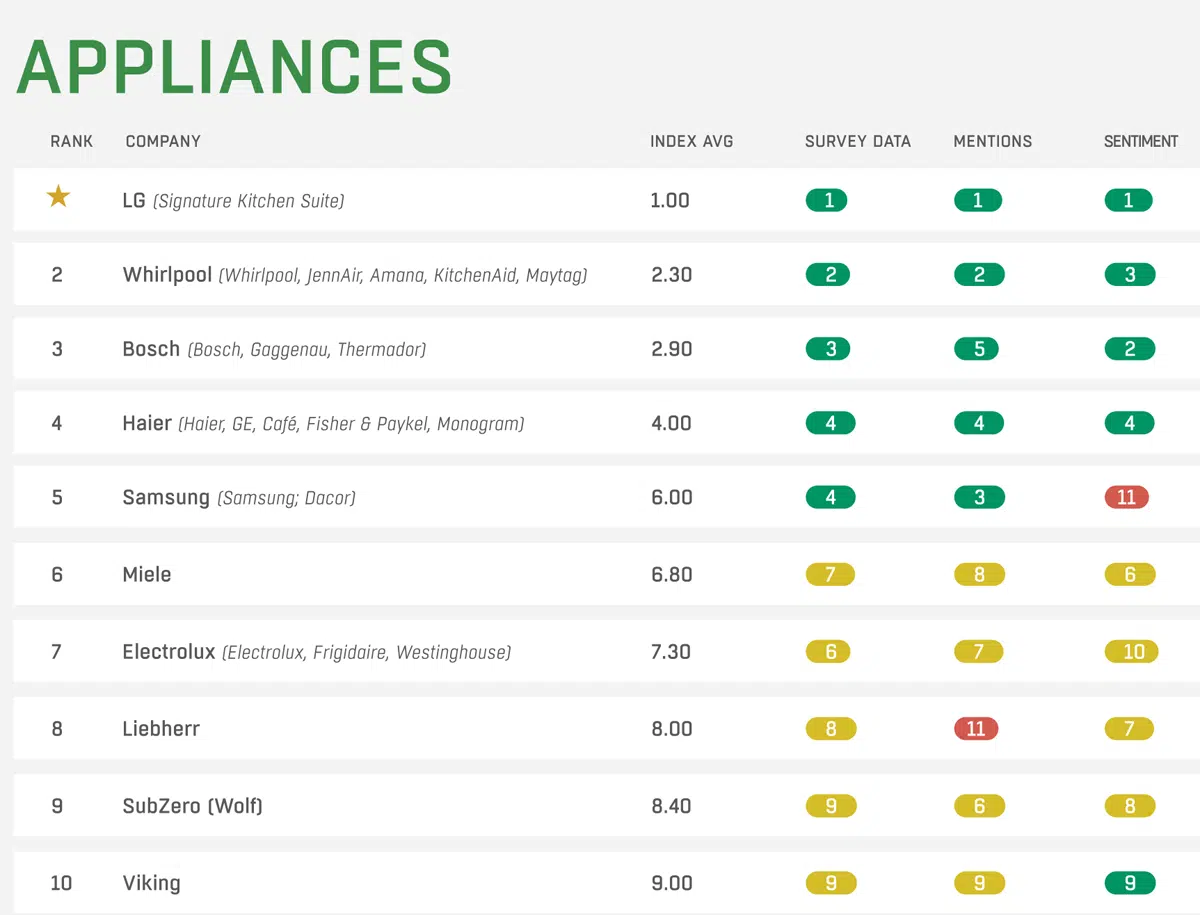Select the RANK column header
Screen dimensions: 1200x915
[x=72, y=141]
